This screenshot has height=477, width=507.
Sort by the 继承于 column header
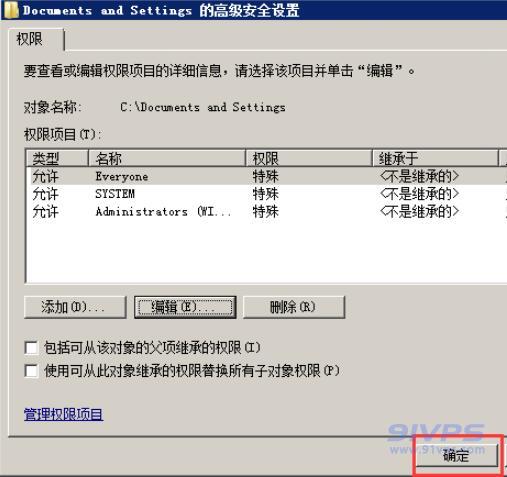[x=435, y=158]
